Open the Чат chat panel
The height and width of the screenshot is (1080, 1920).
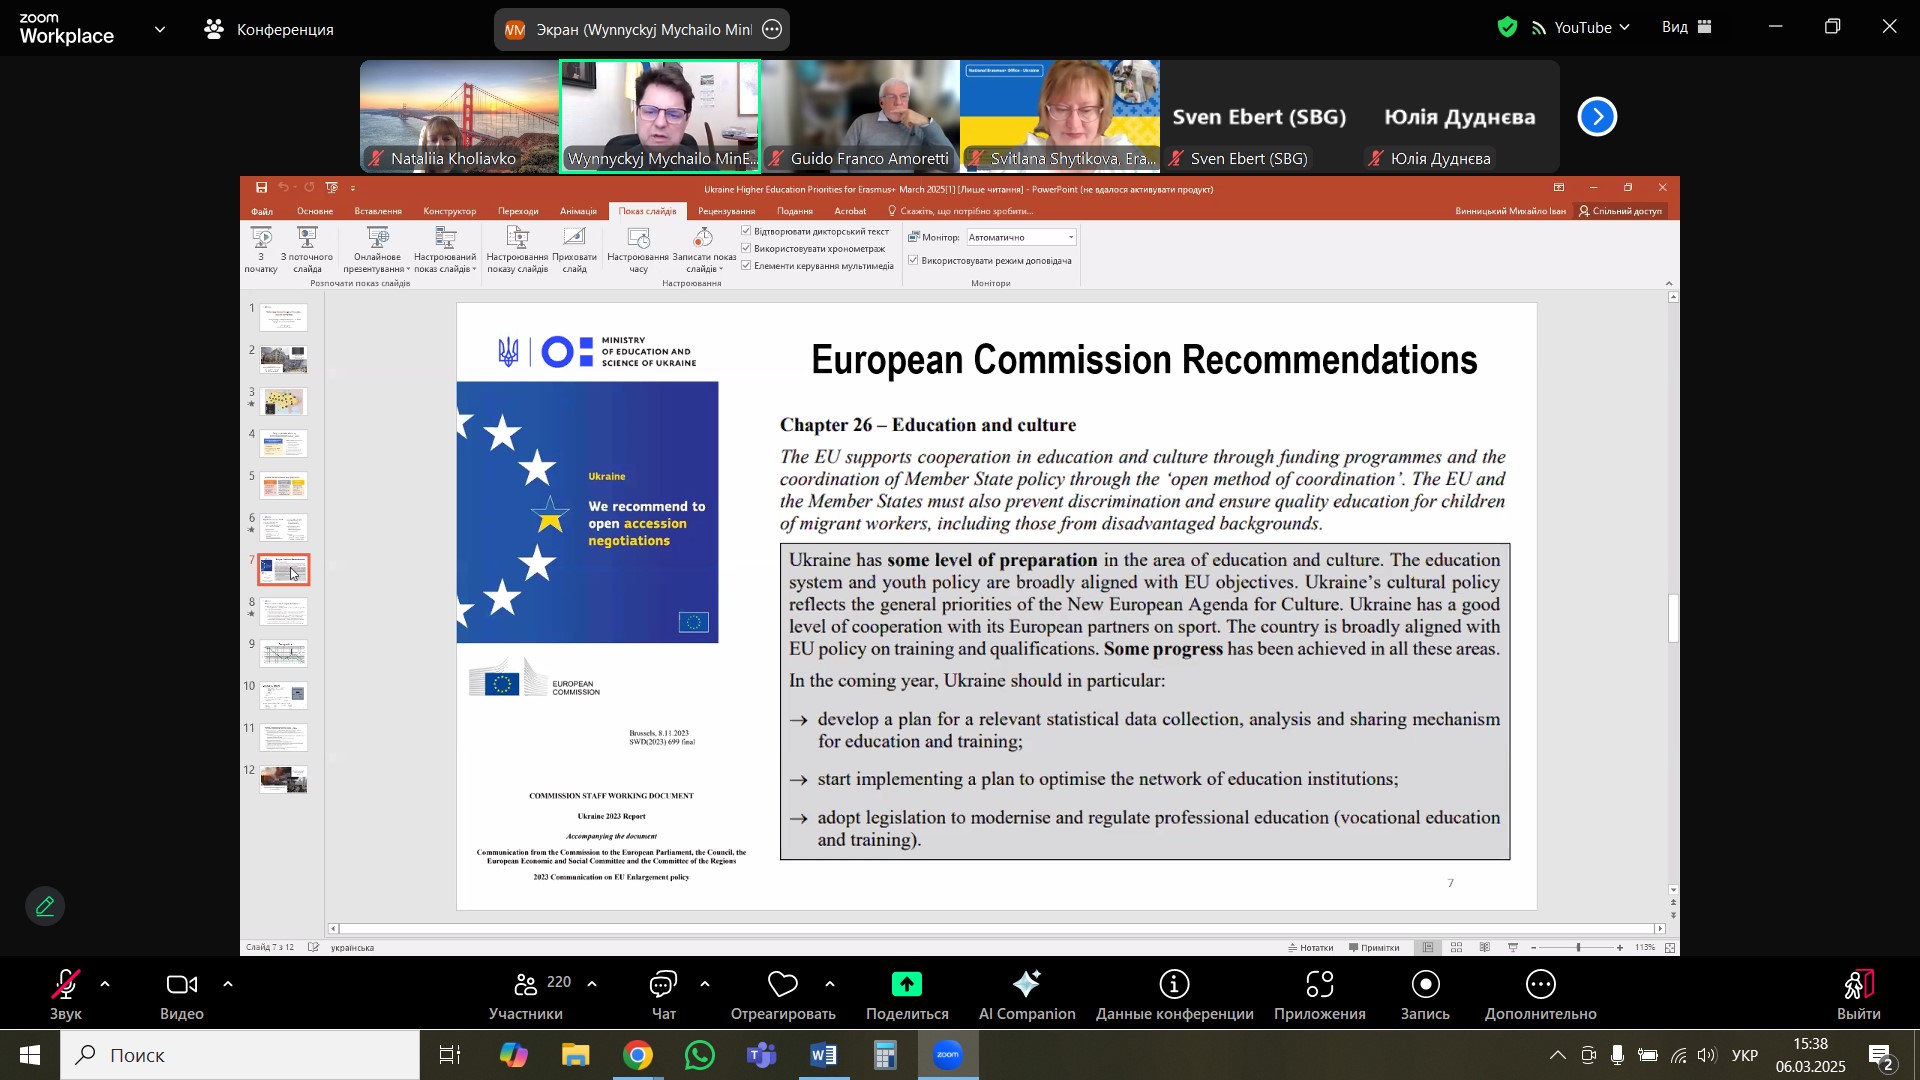(x=663, y=987)
